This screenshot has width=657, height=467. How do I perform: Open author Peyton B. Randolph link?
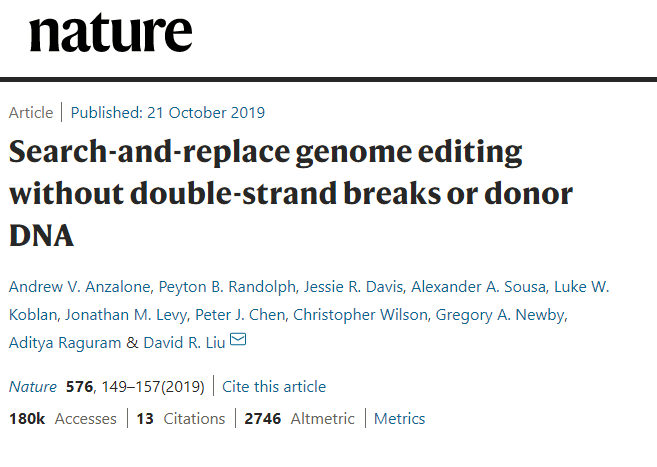(x=227, y=287)
